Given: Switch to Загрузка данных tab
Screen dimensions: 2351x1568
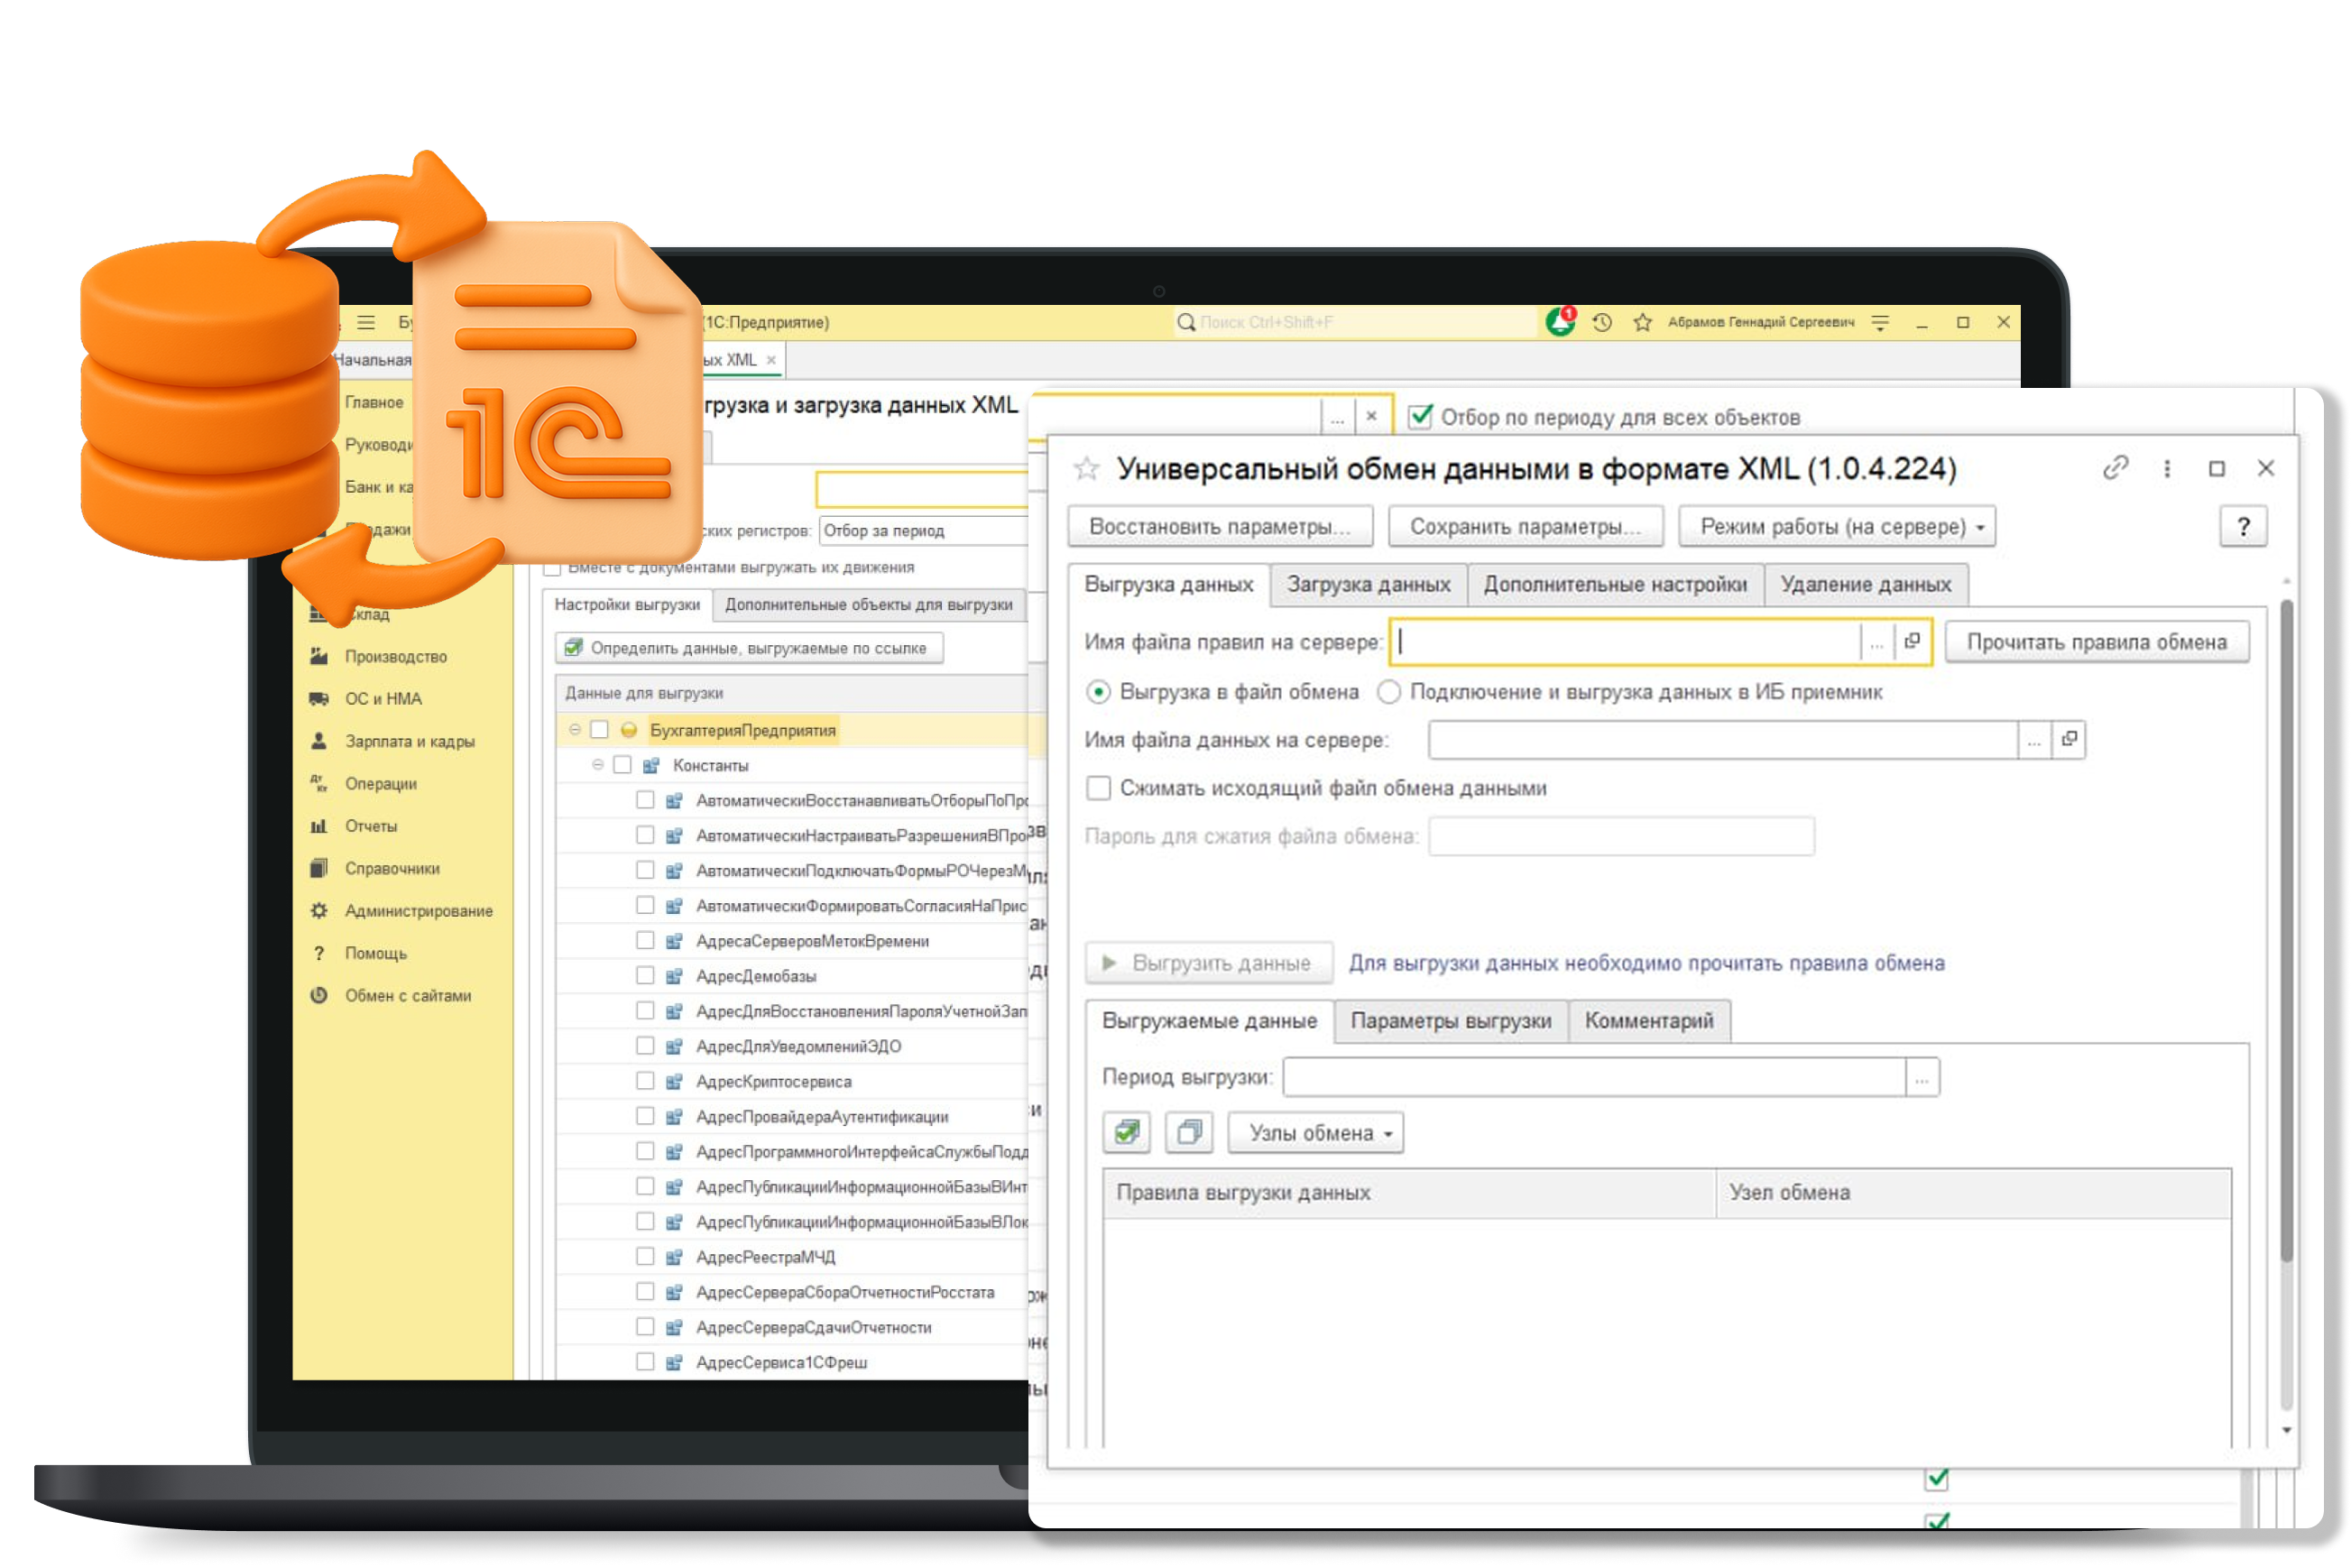Looking at the screenshot, I should (1369, 584).
